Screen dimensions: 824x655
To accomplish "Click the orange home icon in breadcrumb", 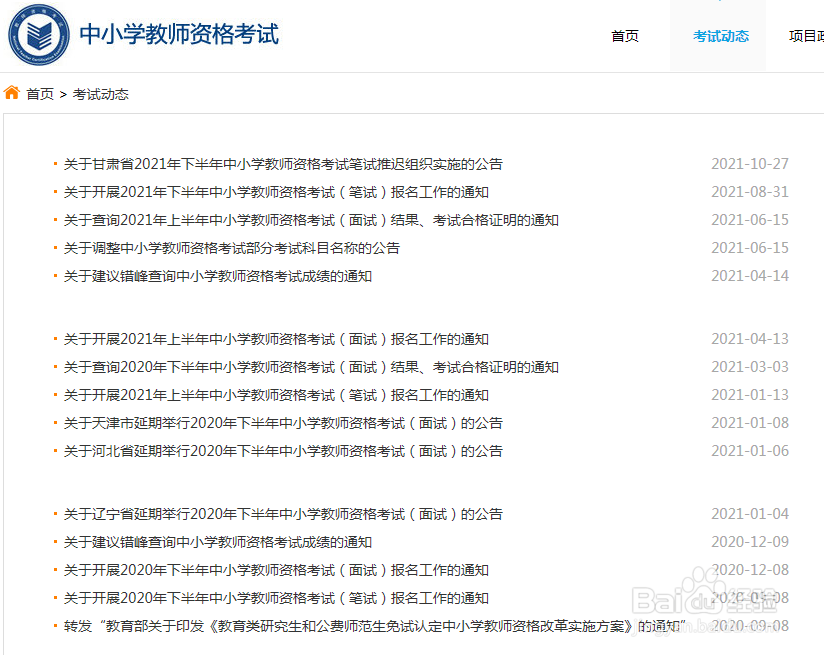I will click(11, 93).
